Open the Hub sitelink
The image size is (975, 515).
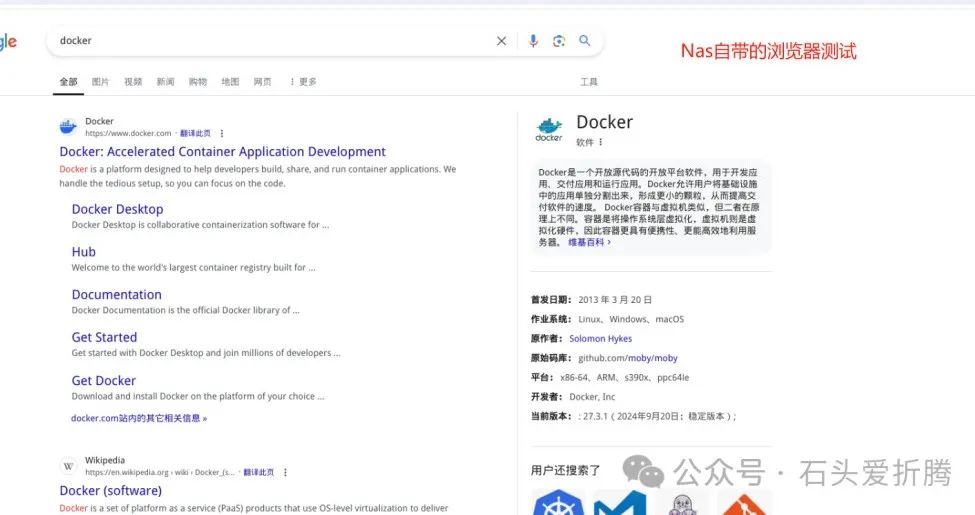[83, 252]
